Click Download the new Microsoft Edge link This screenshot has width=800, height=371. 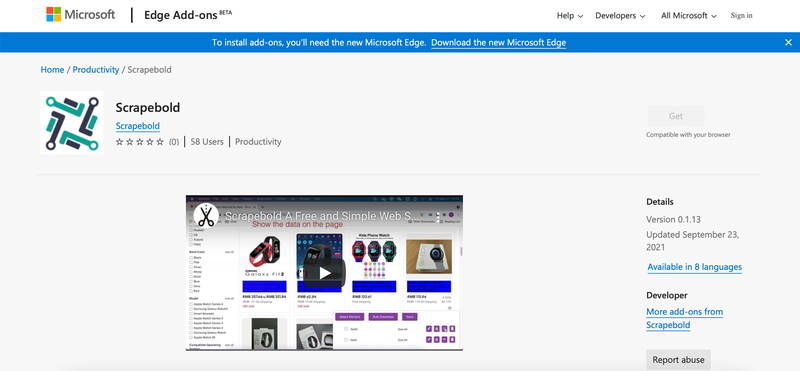(x=498, y=43)
